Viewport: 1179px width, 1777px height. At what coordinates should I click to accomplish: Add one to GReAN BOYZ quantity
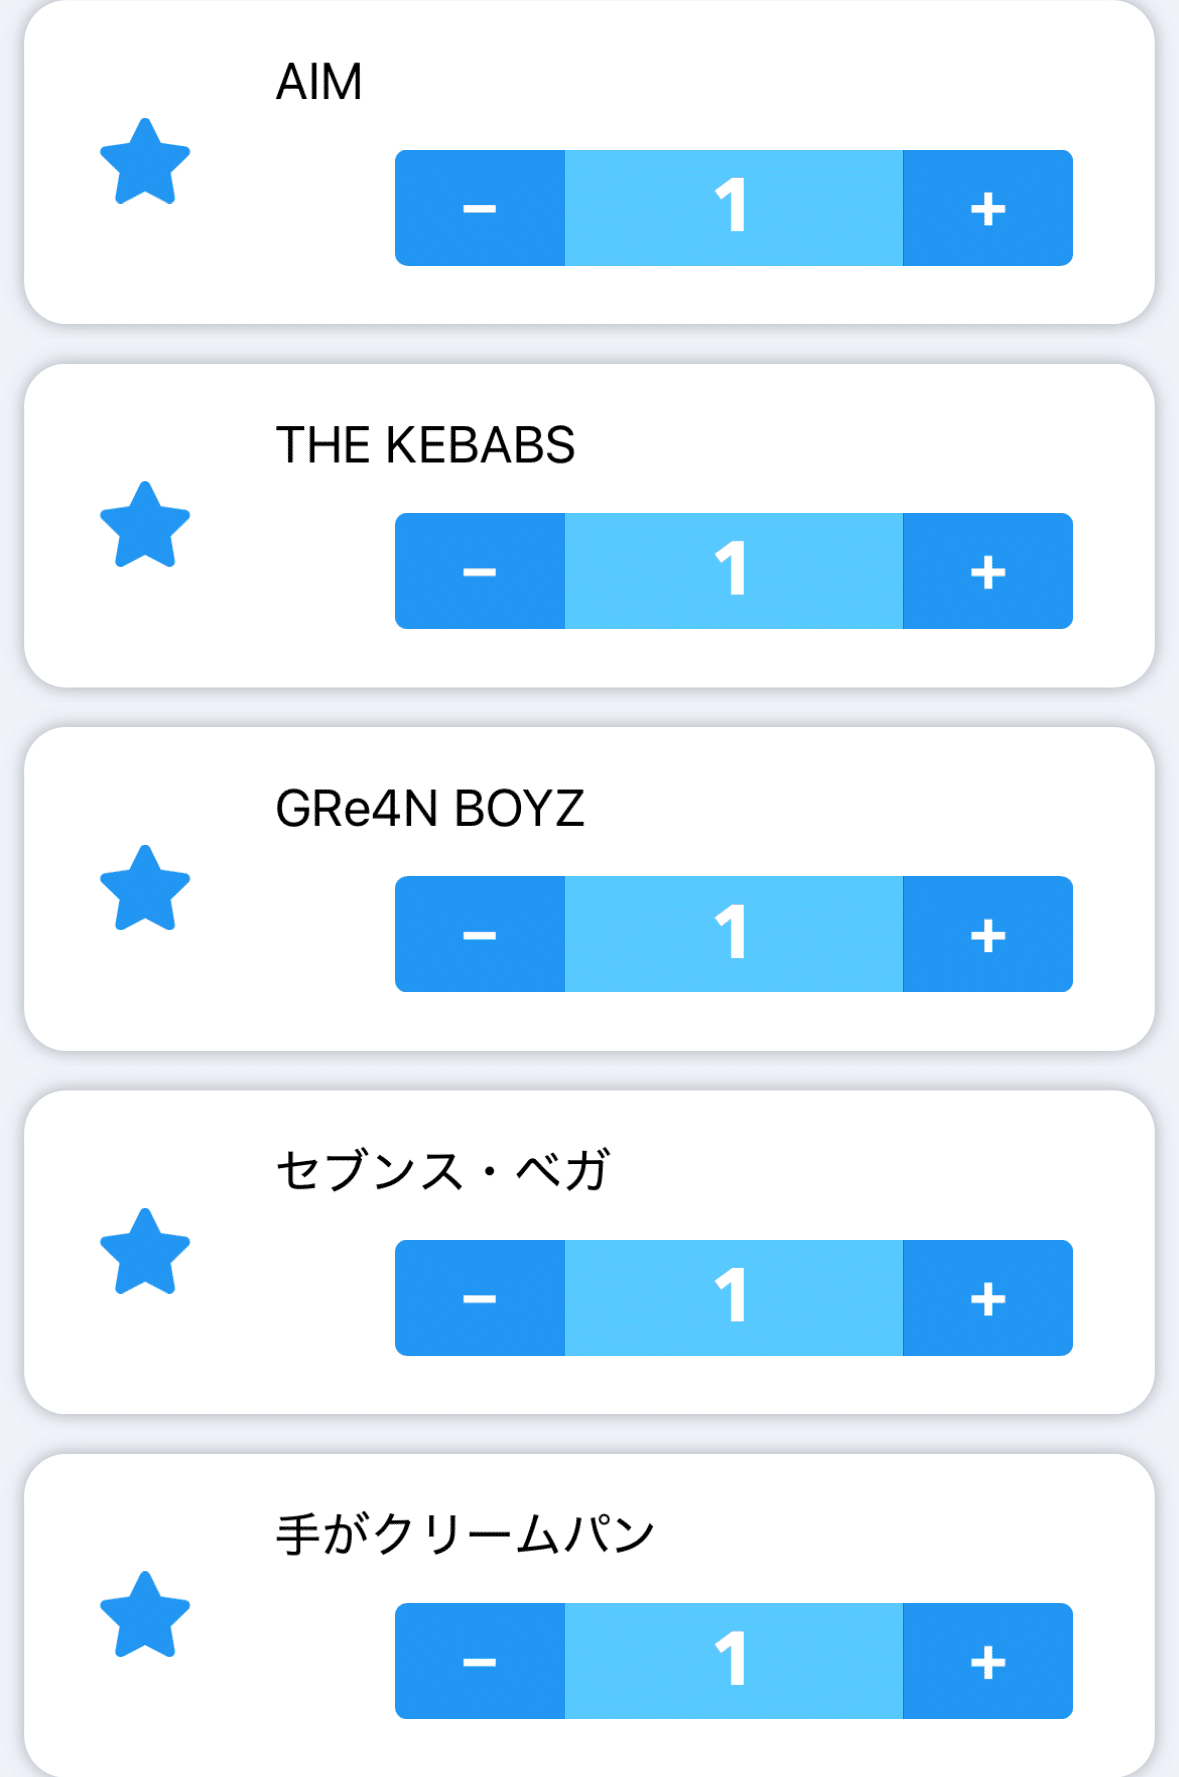click(x=987, y=934)
